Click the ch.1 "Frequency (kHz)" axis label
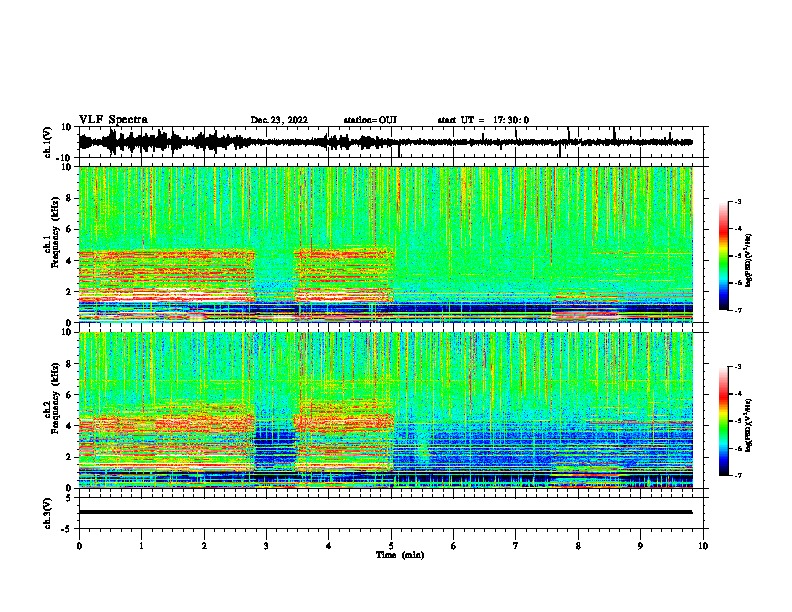The width and height of the screenshot is (792, 612). point(55,233)
